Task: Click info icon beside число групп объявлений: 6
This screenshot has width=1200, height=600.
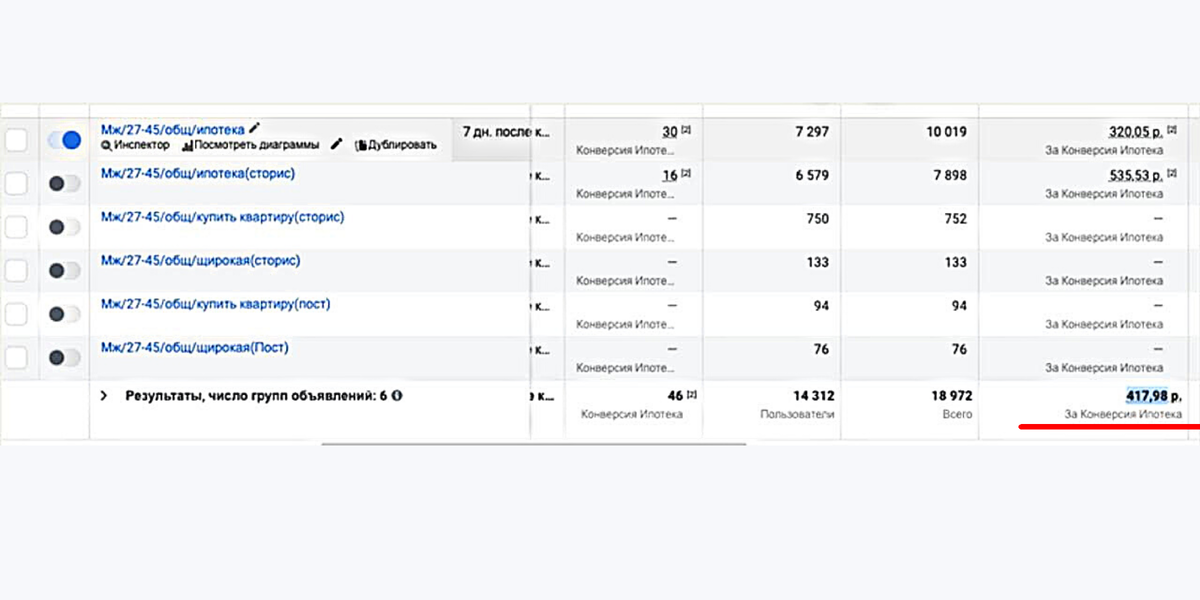Action: click(x=397, y=396)
